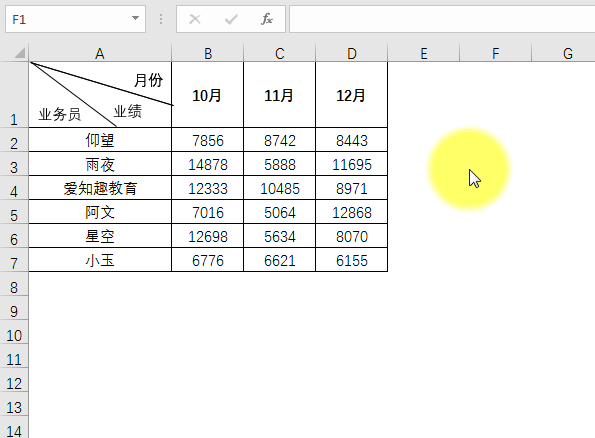Click inside the Name Box showing F1
The height and width of the screenshot is (438, 595).
pos(68,19)
